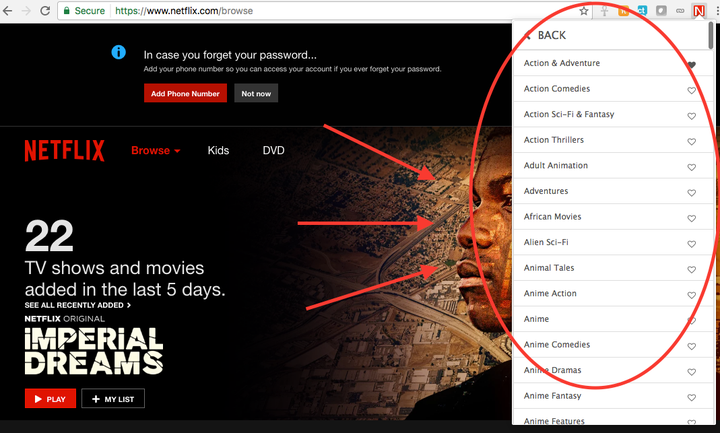The width and height of the screenshot is (720, 433).
Task: Favorite Action Comedies using its heart
Action: (691, 90)
